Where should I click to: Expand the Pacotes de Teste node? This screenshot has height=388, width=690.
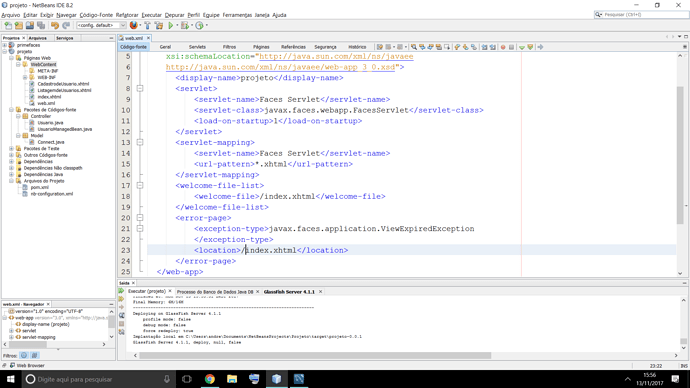(x=11, y=149)
